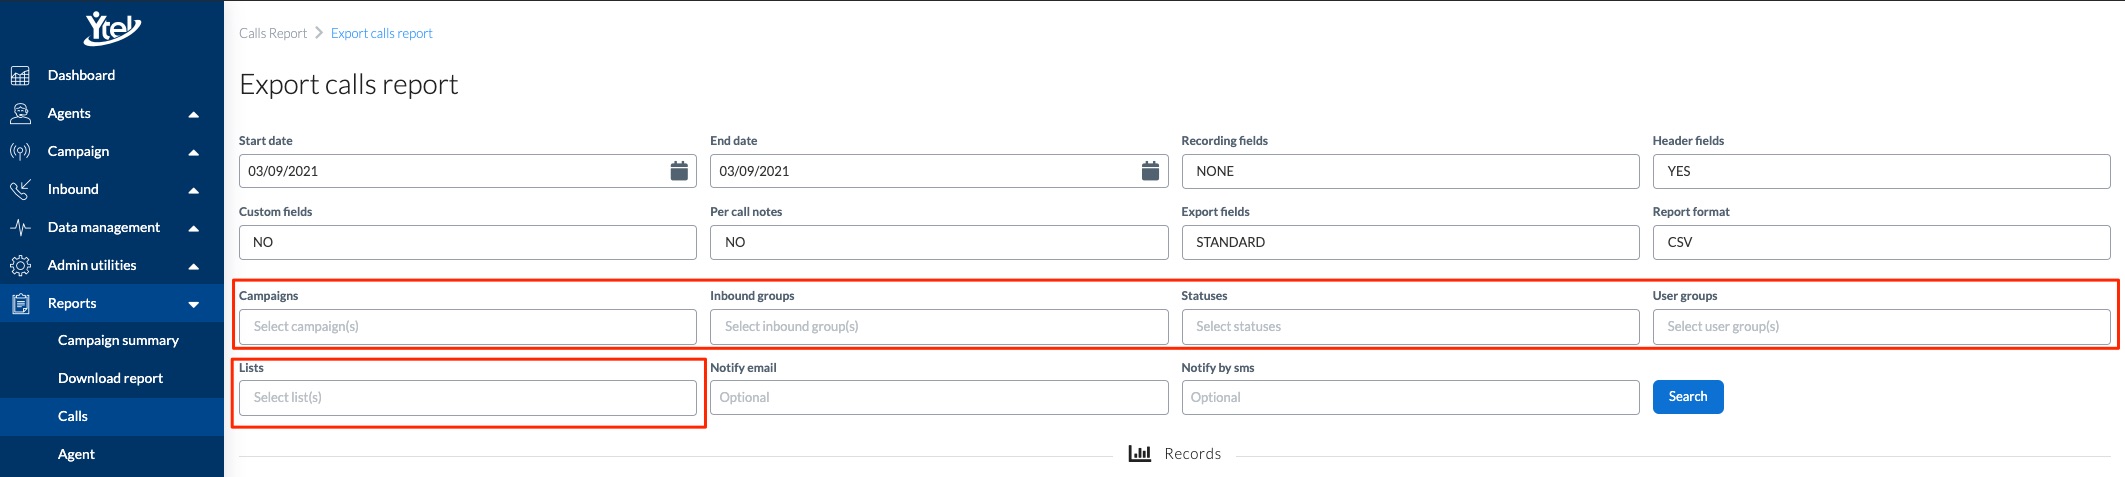This screenshot has width=2125, height=477.
Task: Open the Select campaign(s) dropdown
Action: (468, 327)
